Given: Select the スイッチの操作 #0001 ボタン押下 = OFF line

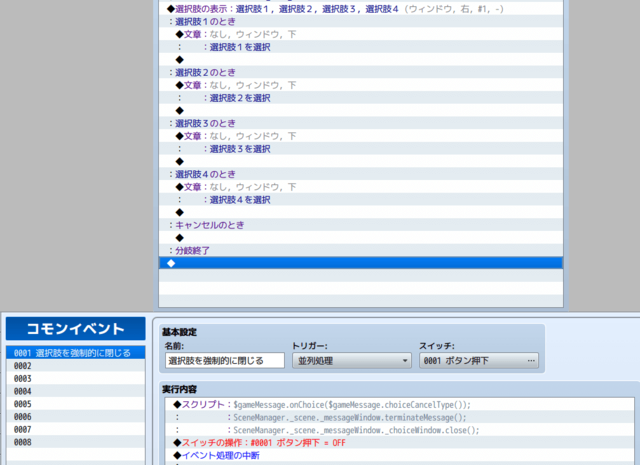Looking at the screenshot, I should [x=400, y=443].
